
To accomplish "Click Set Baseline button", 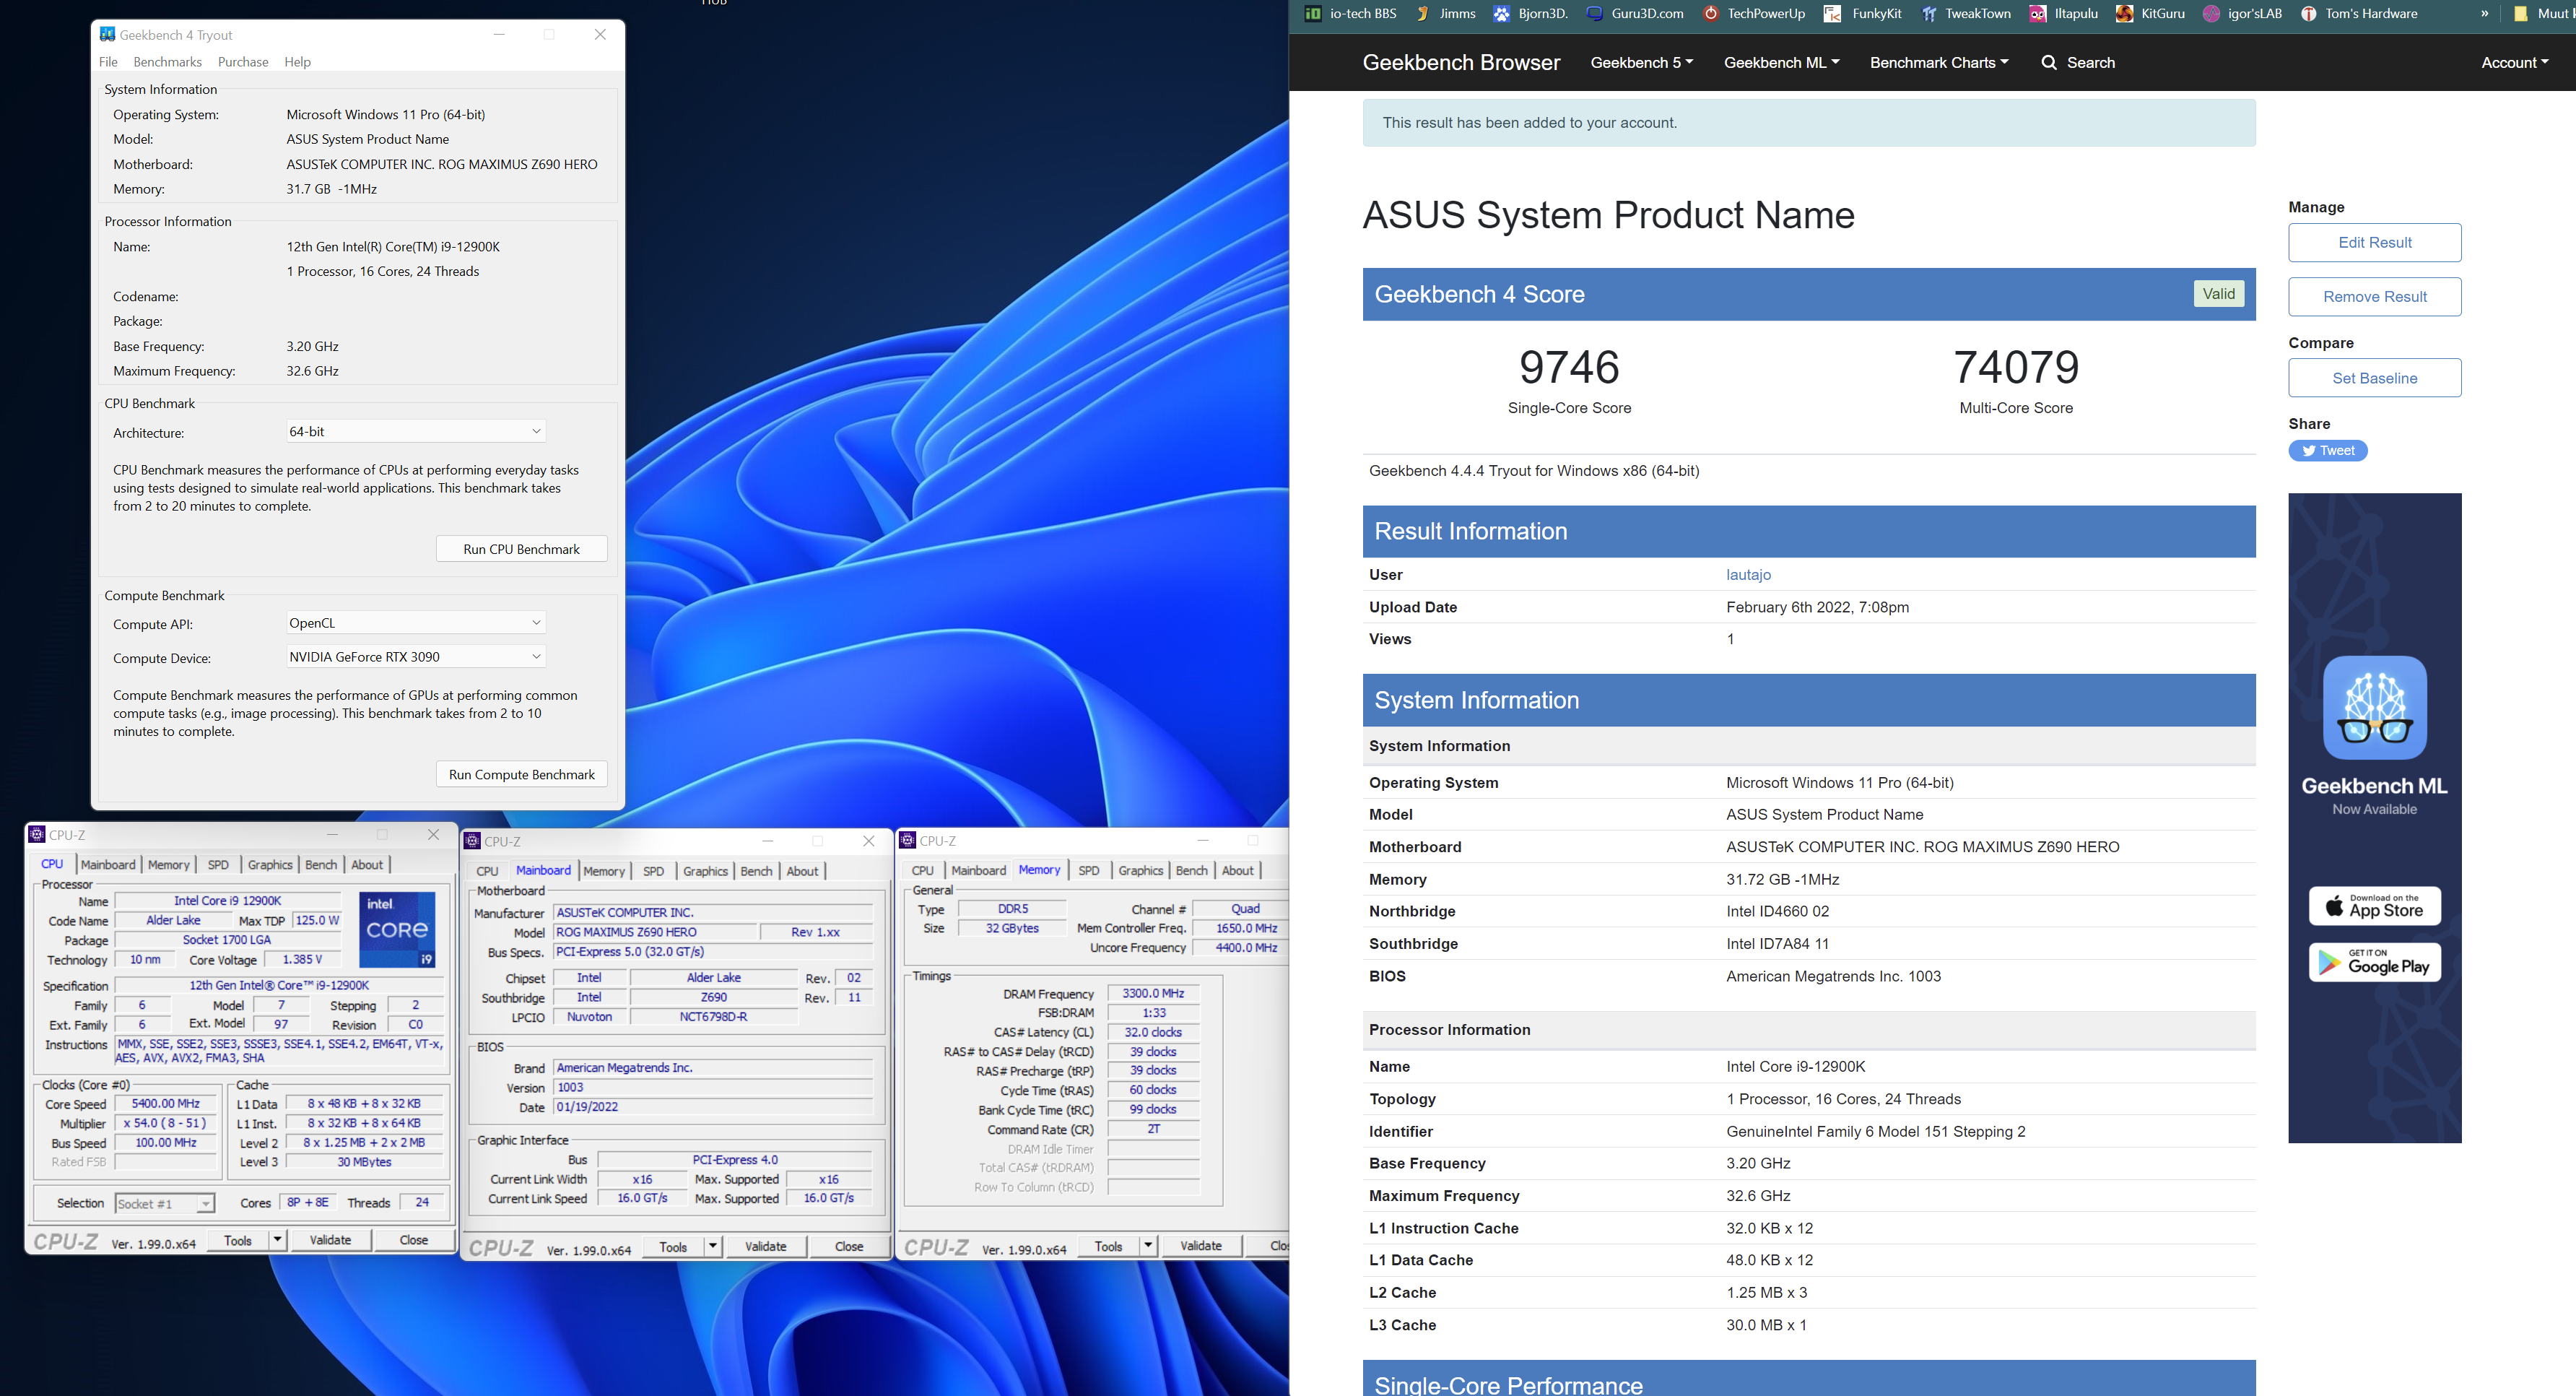I will [x=2375, y=378].
